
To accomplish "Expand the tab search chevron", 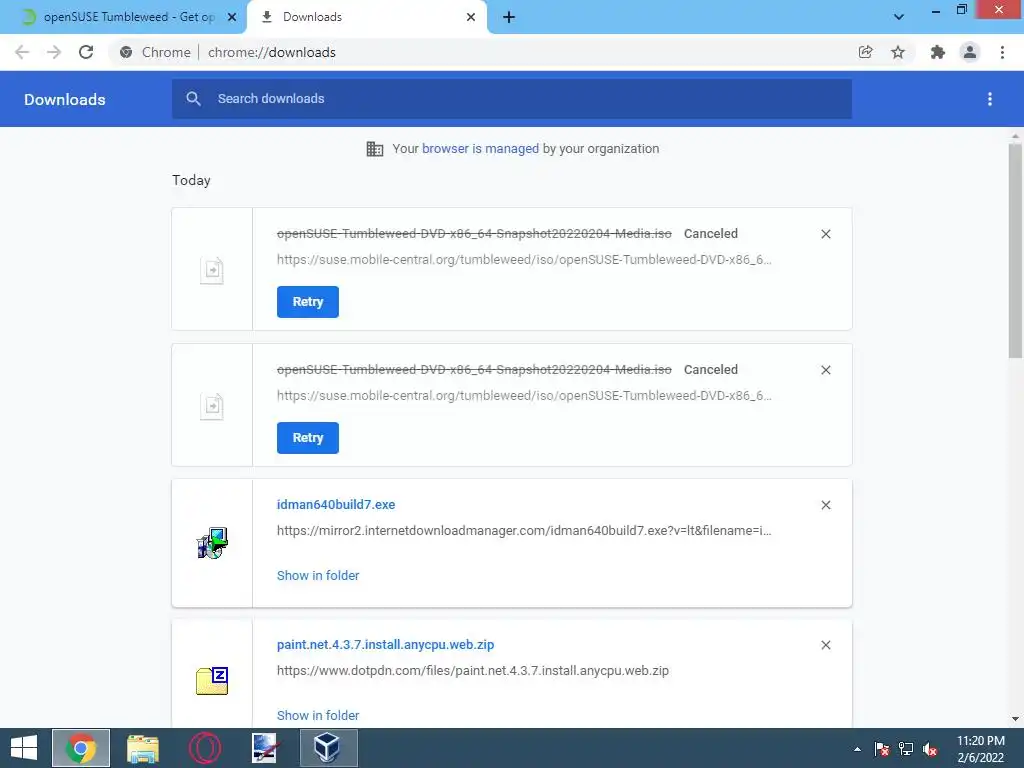I will click(x=899, y=17).
